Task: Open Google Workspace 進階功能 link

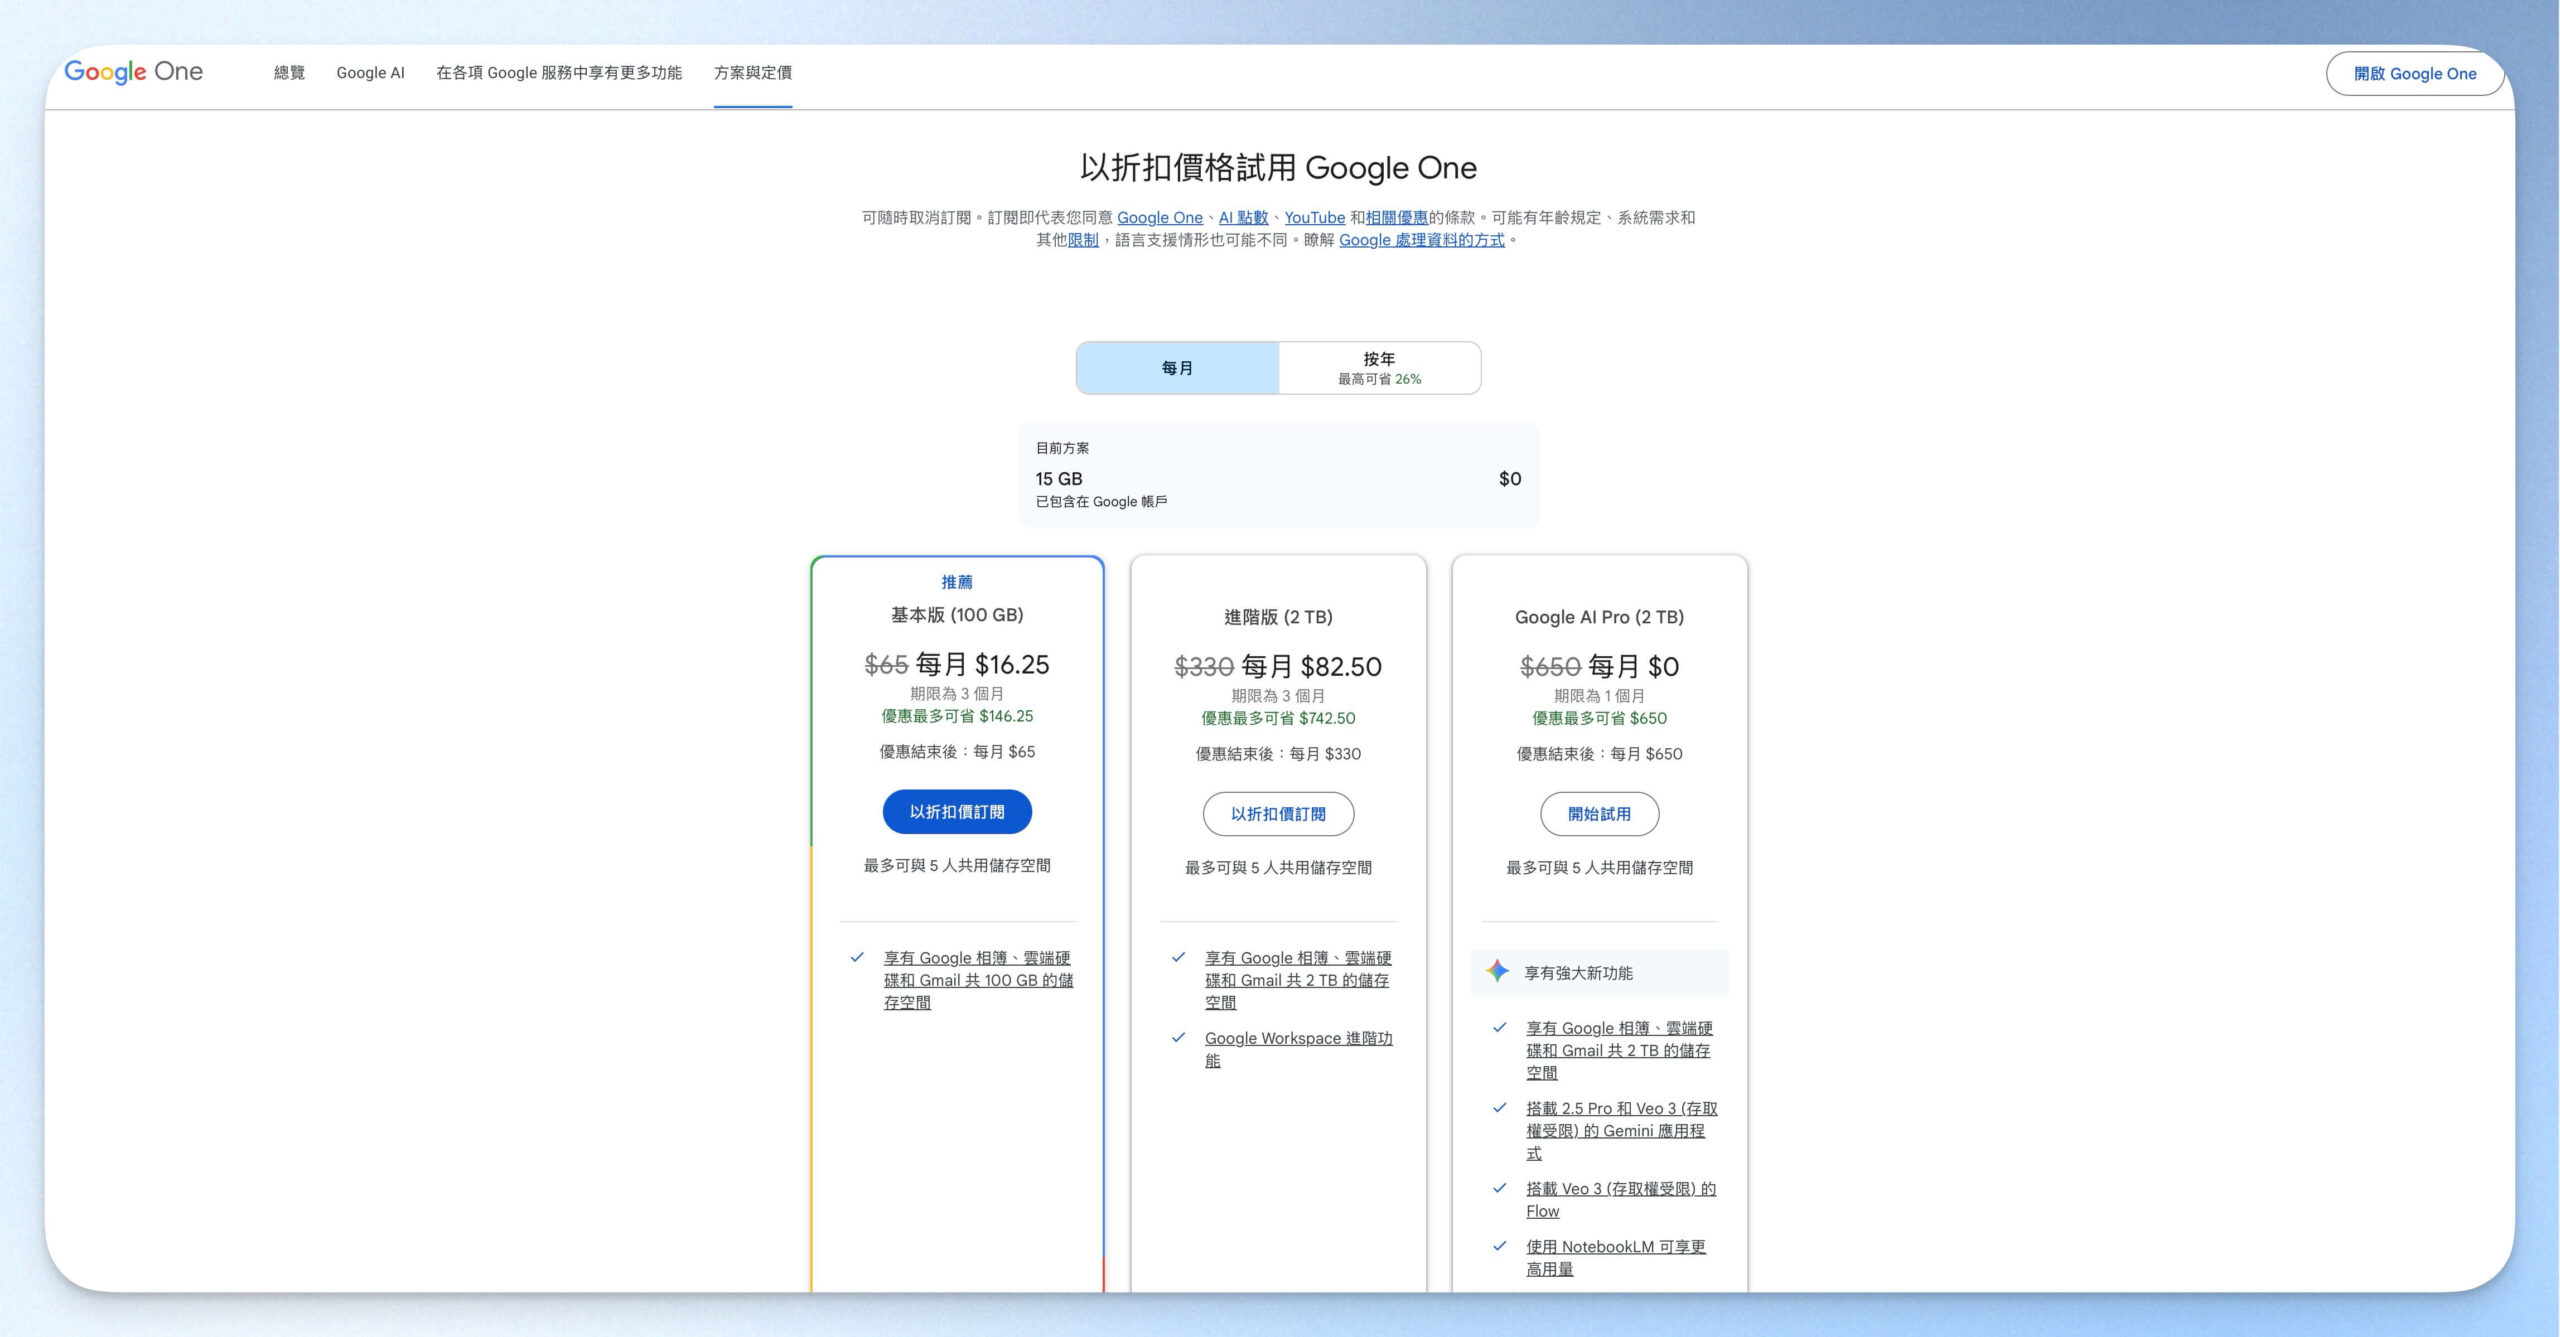Action: pos(1298,1049)
